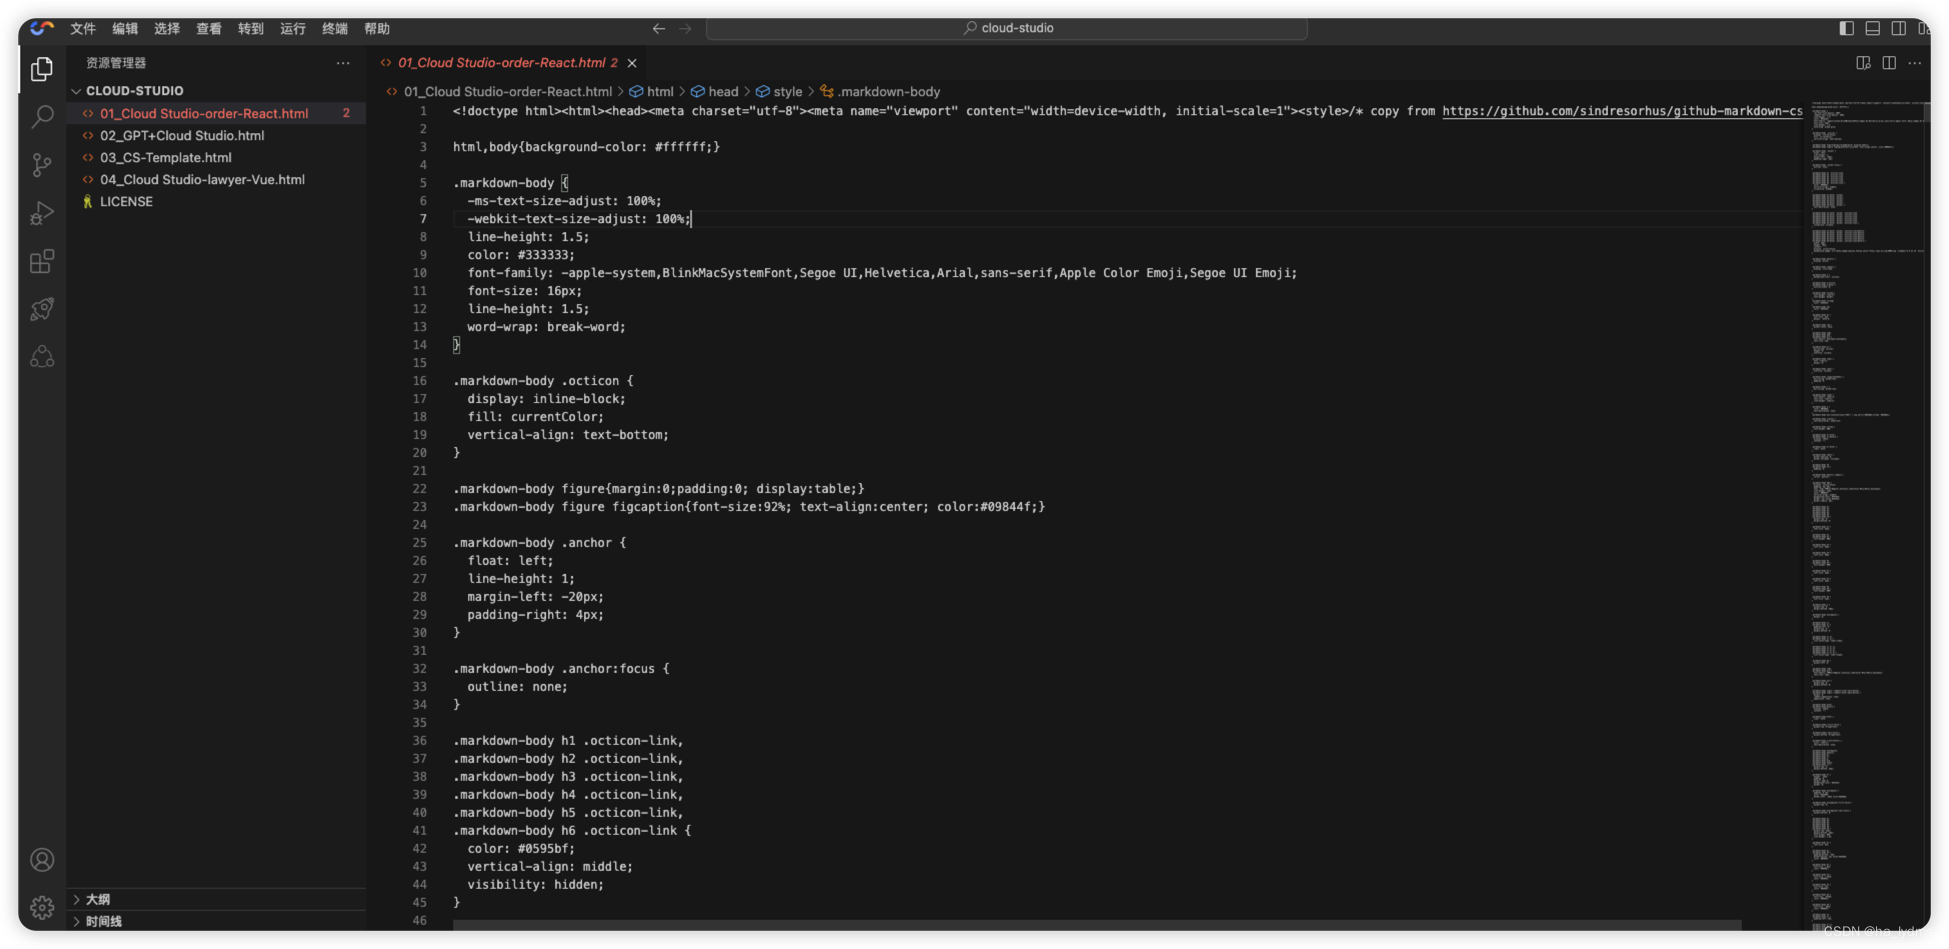The height and width of the screenshot is (949, 1949).
Task: Open the rocket deploy view in the activity bar
Action: (x=42, y=309)
